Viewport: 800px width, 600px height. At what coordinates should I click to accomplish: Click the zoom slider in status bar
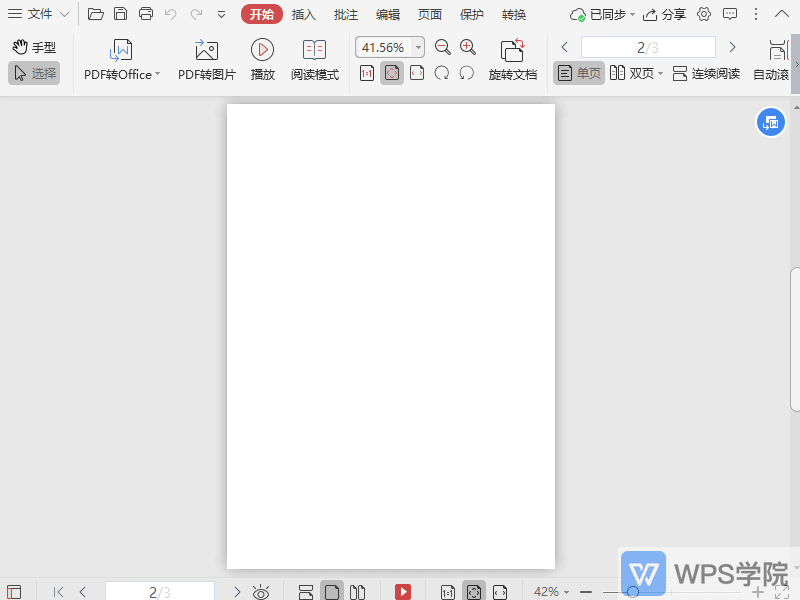point(632,592)
